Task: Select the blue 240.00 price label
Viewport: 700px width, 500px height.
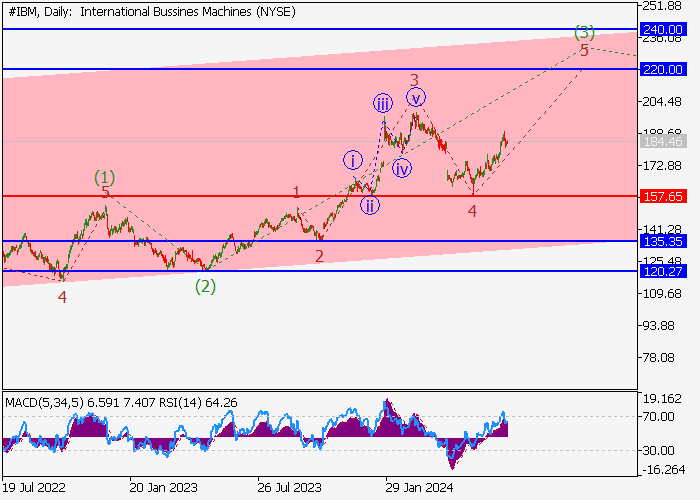Action: pyautogui.click(x=663, y=29)
